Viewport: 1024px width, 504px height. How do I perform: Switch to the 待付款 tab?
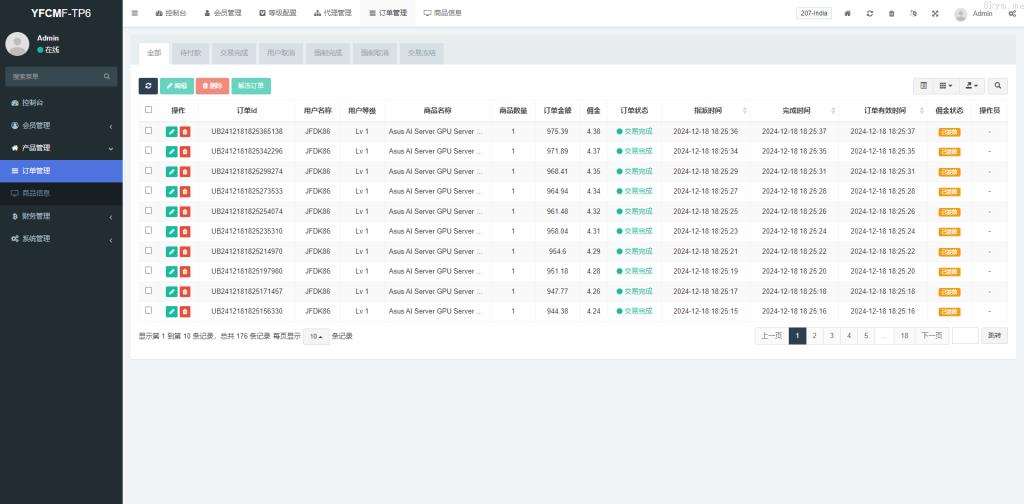click(x=190, y=52)
